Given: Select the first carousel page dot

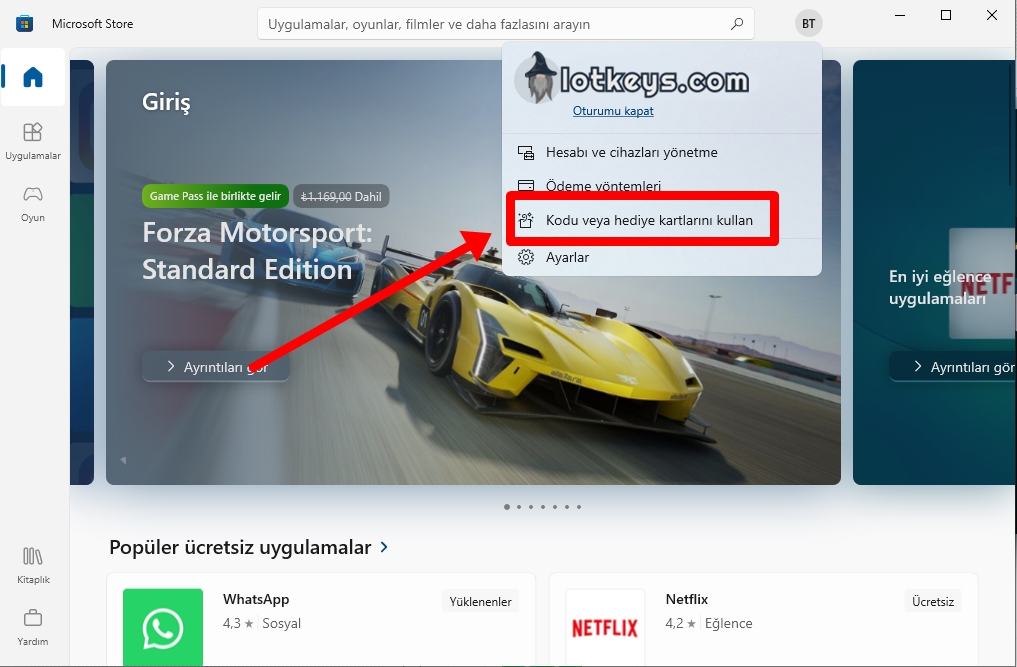Looking at the screenshot, I should pos(507,507).
